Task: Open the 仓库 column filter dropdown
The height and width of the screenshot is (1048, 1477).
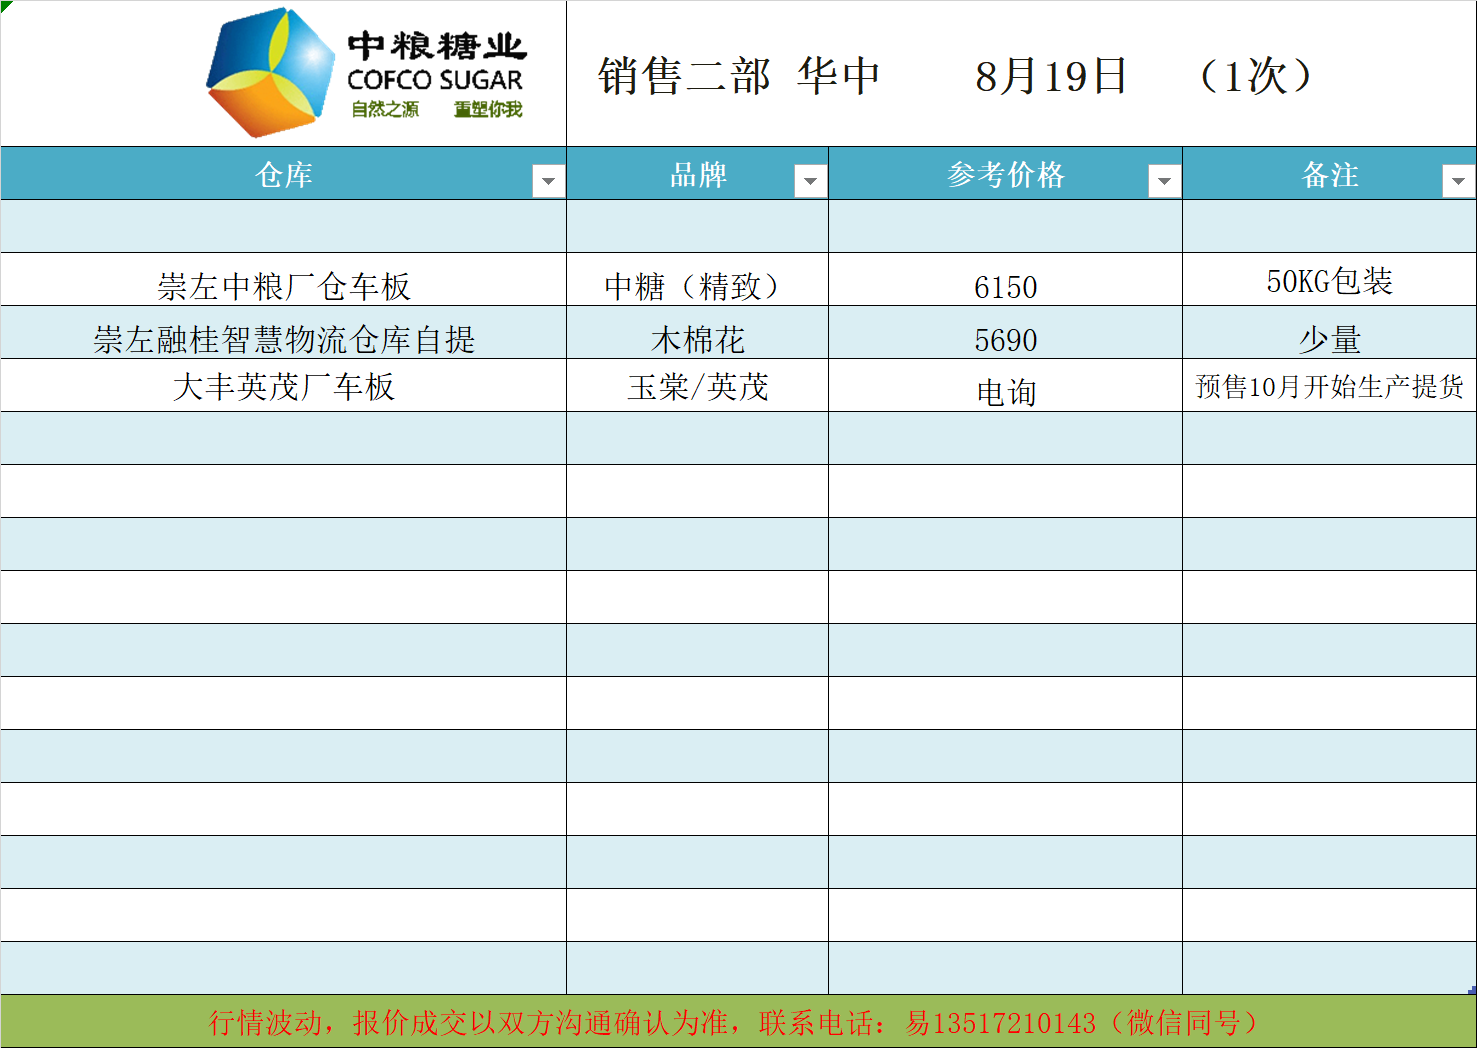Action: click(x=548, y=181)
